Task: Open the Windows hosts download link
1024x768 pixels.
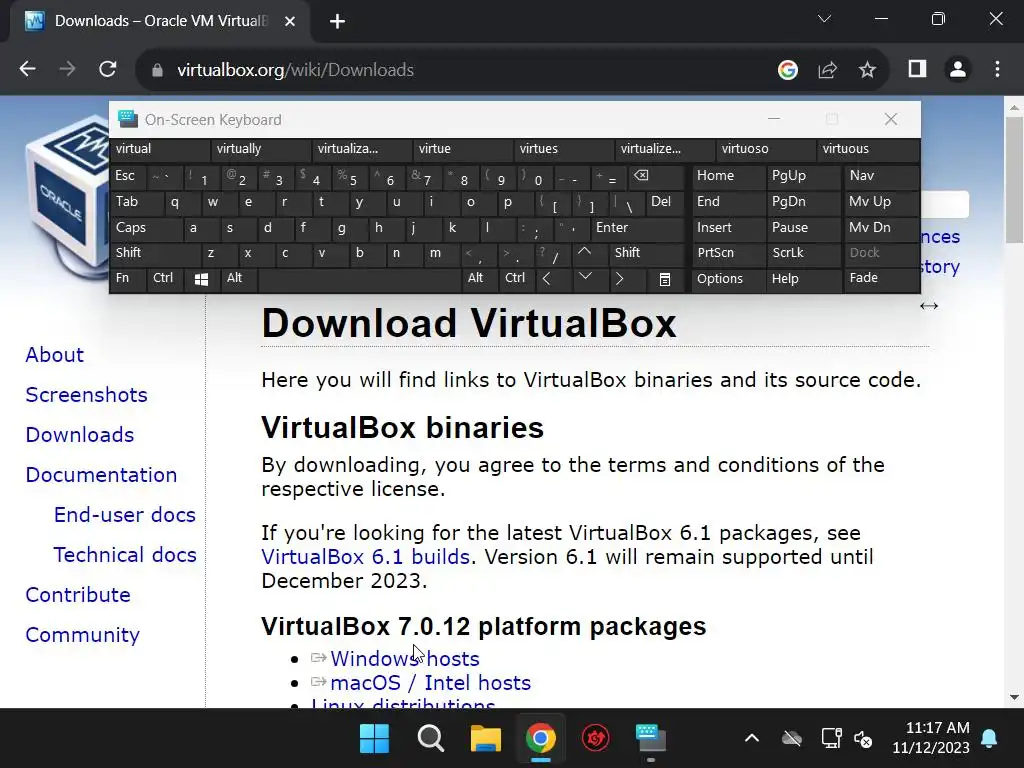Action: point(405,658)
